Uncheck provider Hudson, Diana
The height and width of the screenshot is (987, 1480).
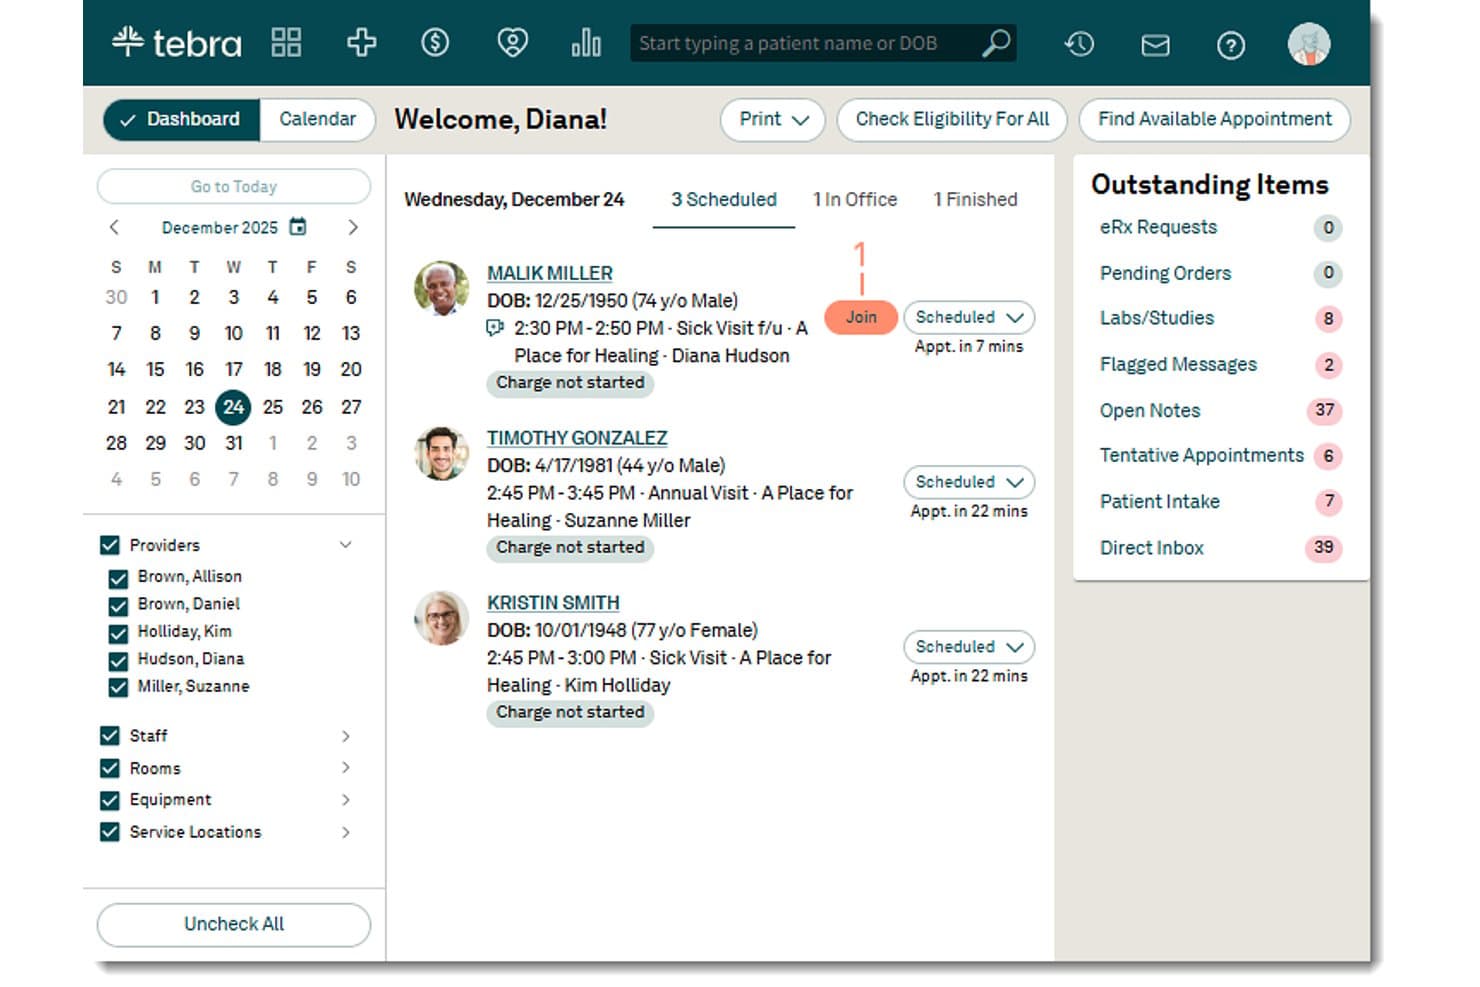tap(118, 660)
